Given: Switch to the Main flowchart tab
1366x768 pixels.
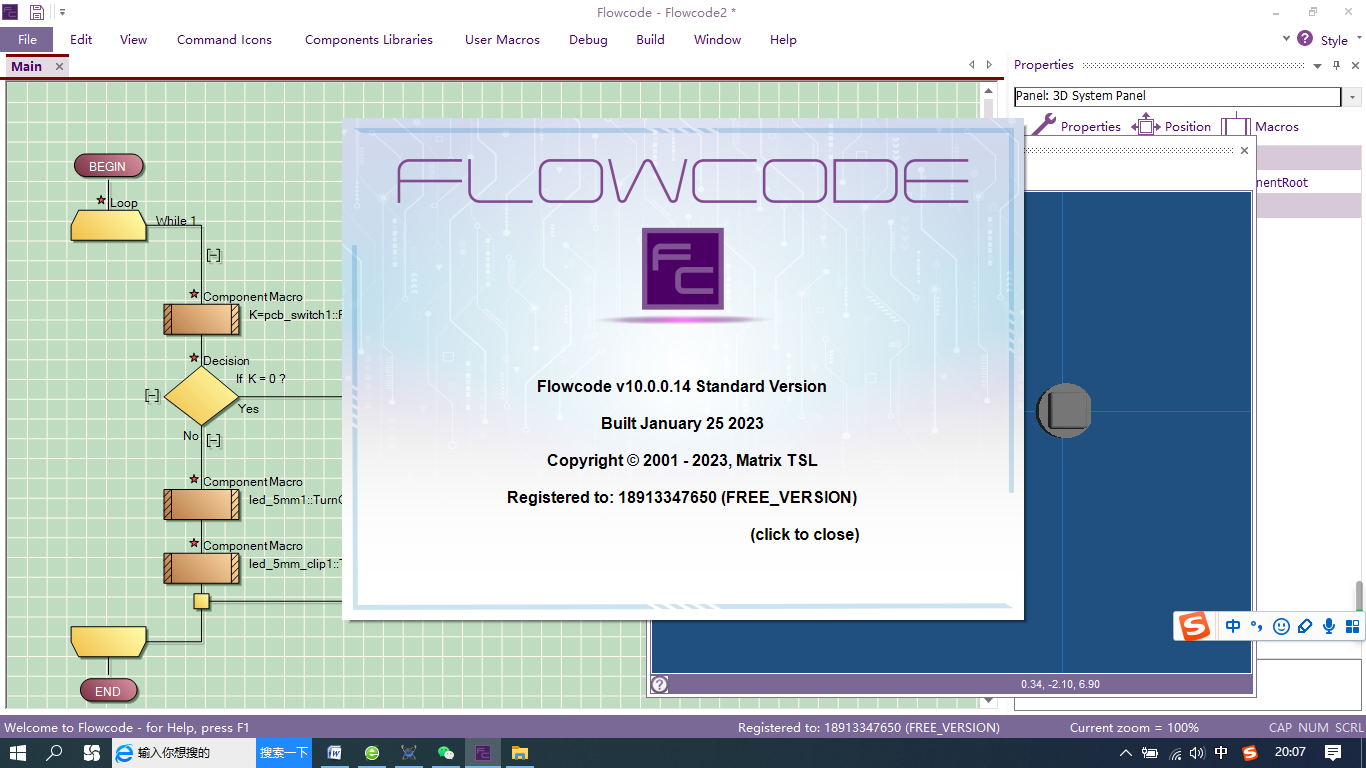Looking at the screenshot, I should coord(26,66).
